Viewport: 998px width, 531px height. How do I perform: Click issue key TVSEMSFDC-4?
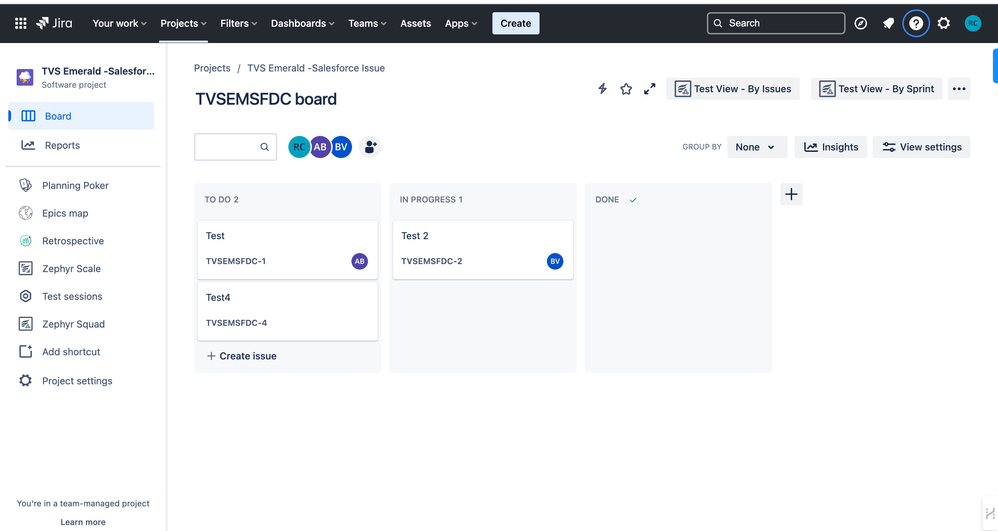[x=236, y=323]
